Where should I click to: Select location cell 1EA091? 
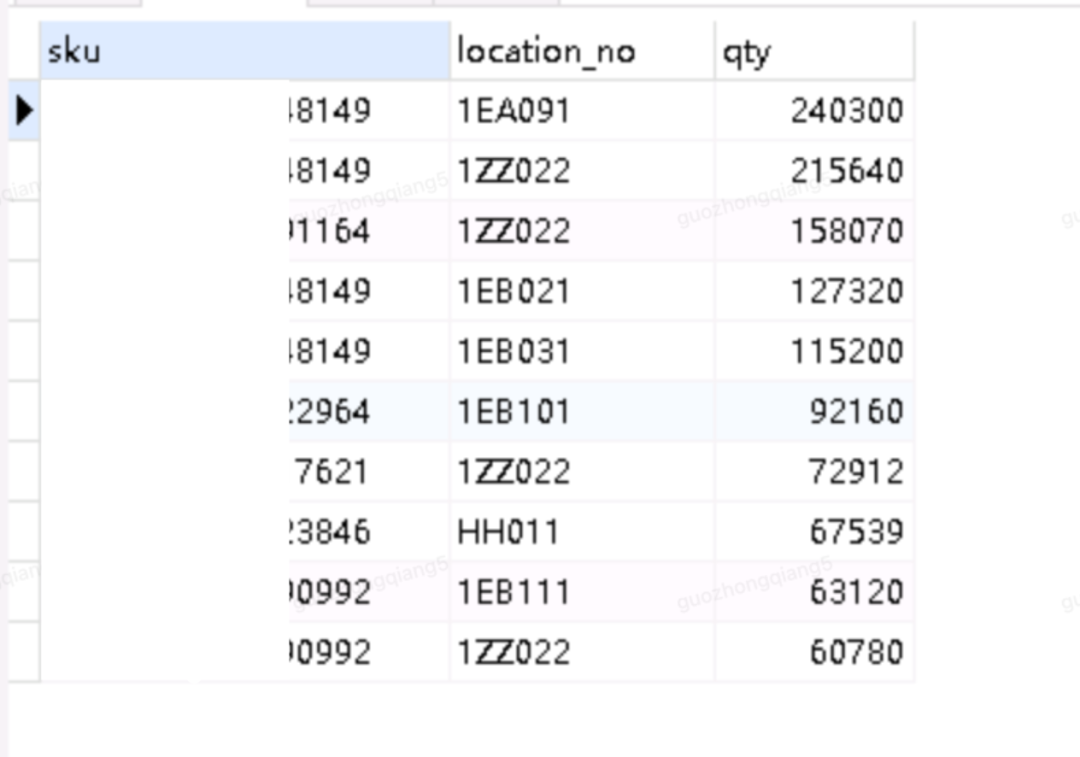pos(582,111)
